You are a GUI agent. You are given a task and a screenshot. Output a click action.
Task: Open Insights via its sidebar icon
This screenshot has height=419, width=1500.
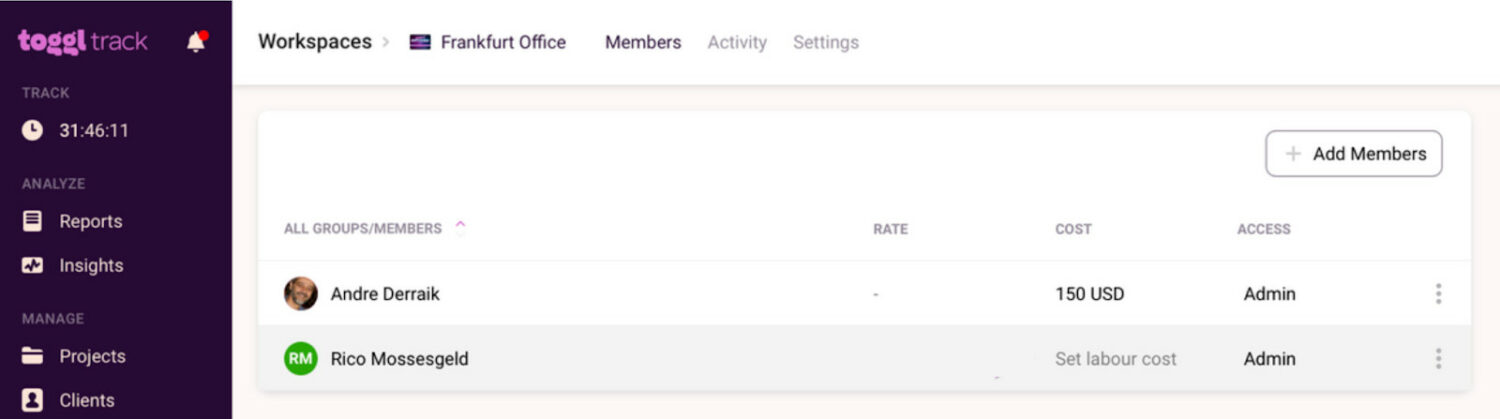pyautogui.click(x=33, y=265)
